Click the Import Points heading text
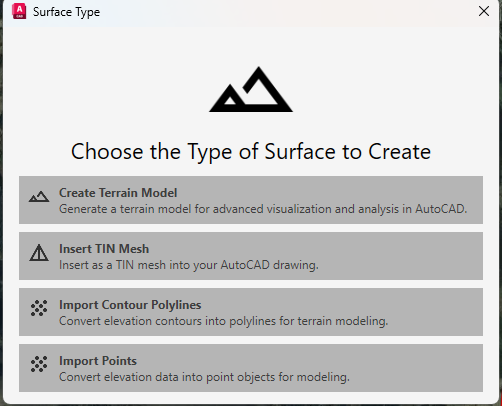Viewport: 502px width, 406px height. coord(98,361)
